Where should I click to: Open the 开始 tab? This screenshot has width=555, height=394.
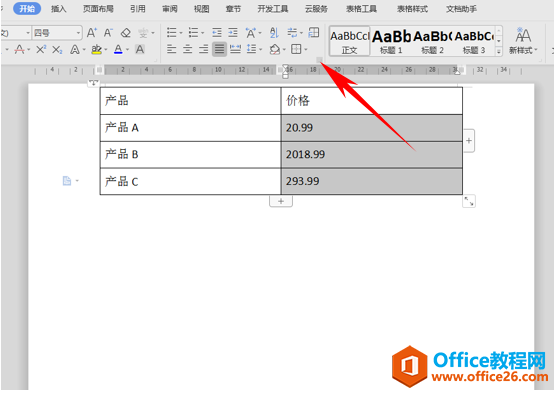(27, 8)
